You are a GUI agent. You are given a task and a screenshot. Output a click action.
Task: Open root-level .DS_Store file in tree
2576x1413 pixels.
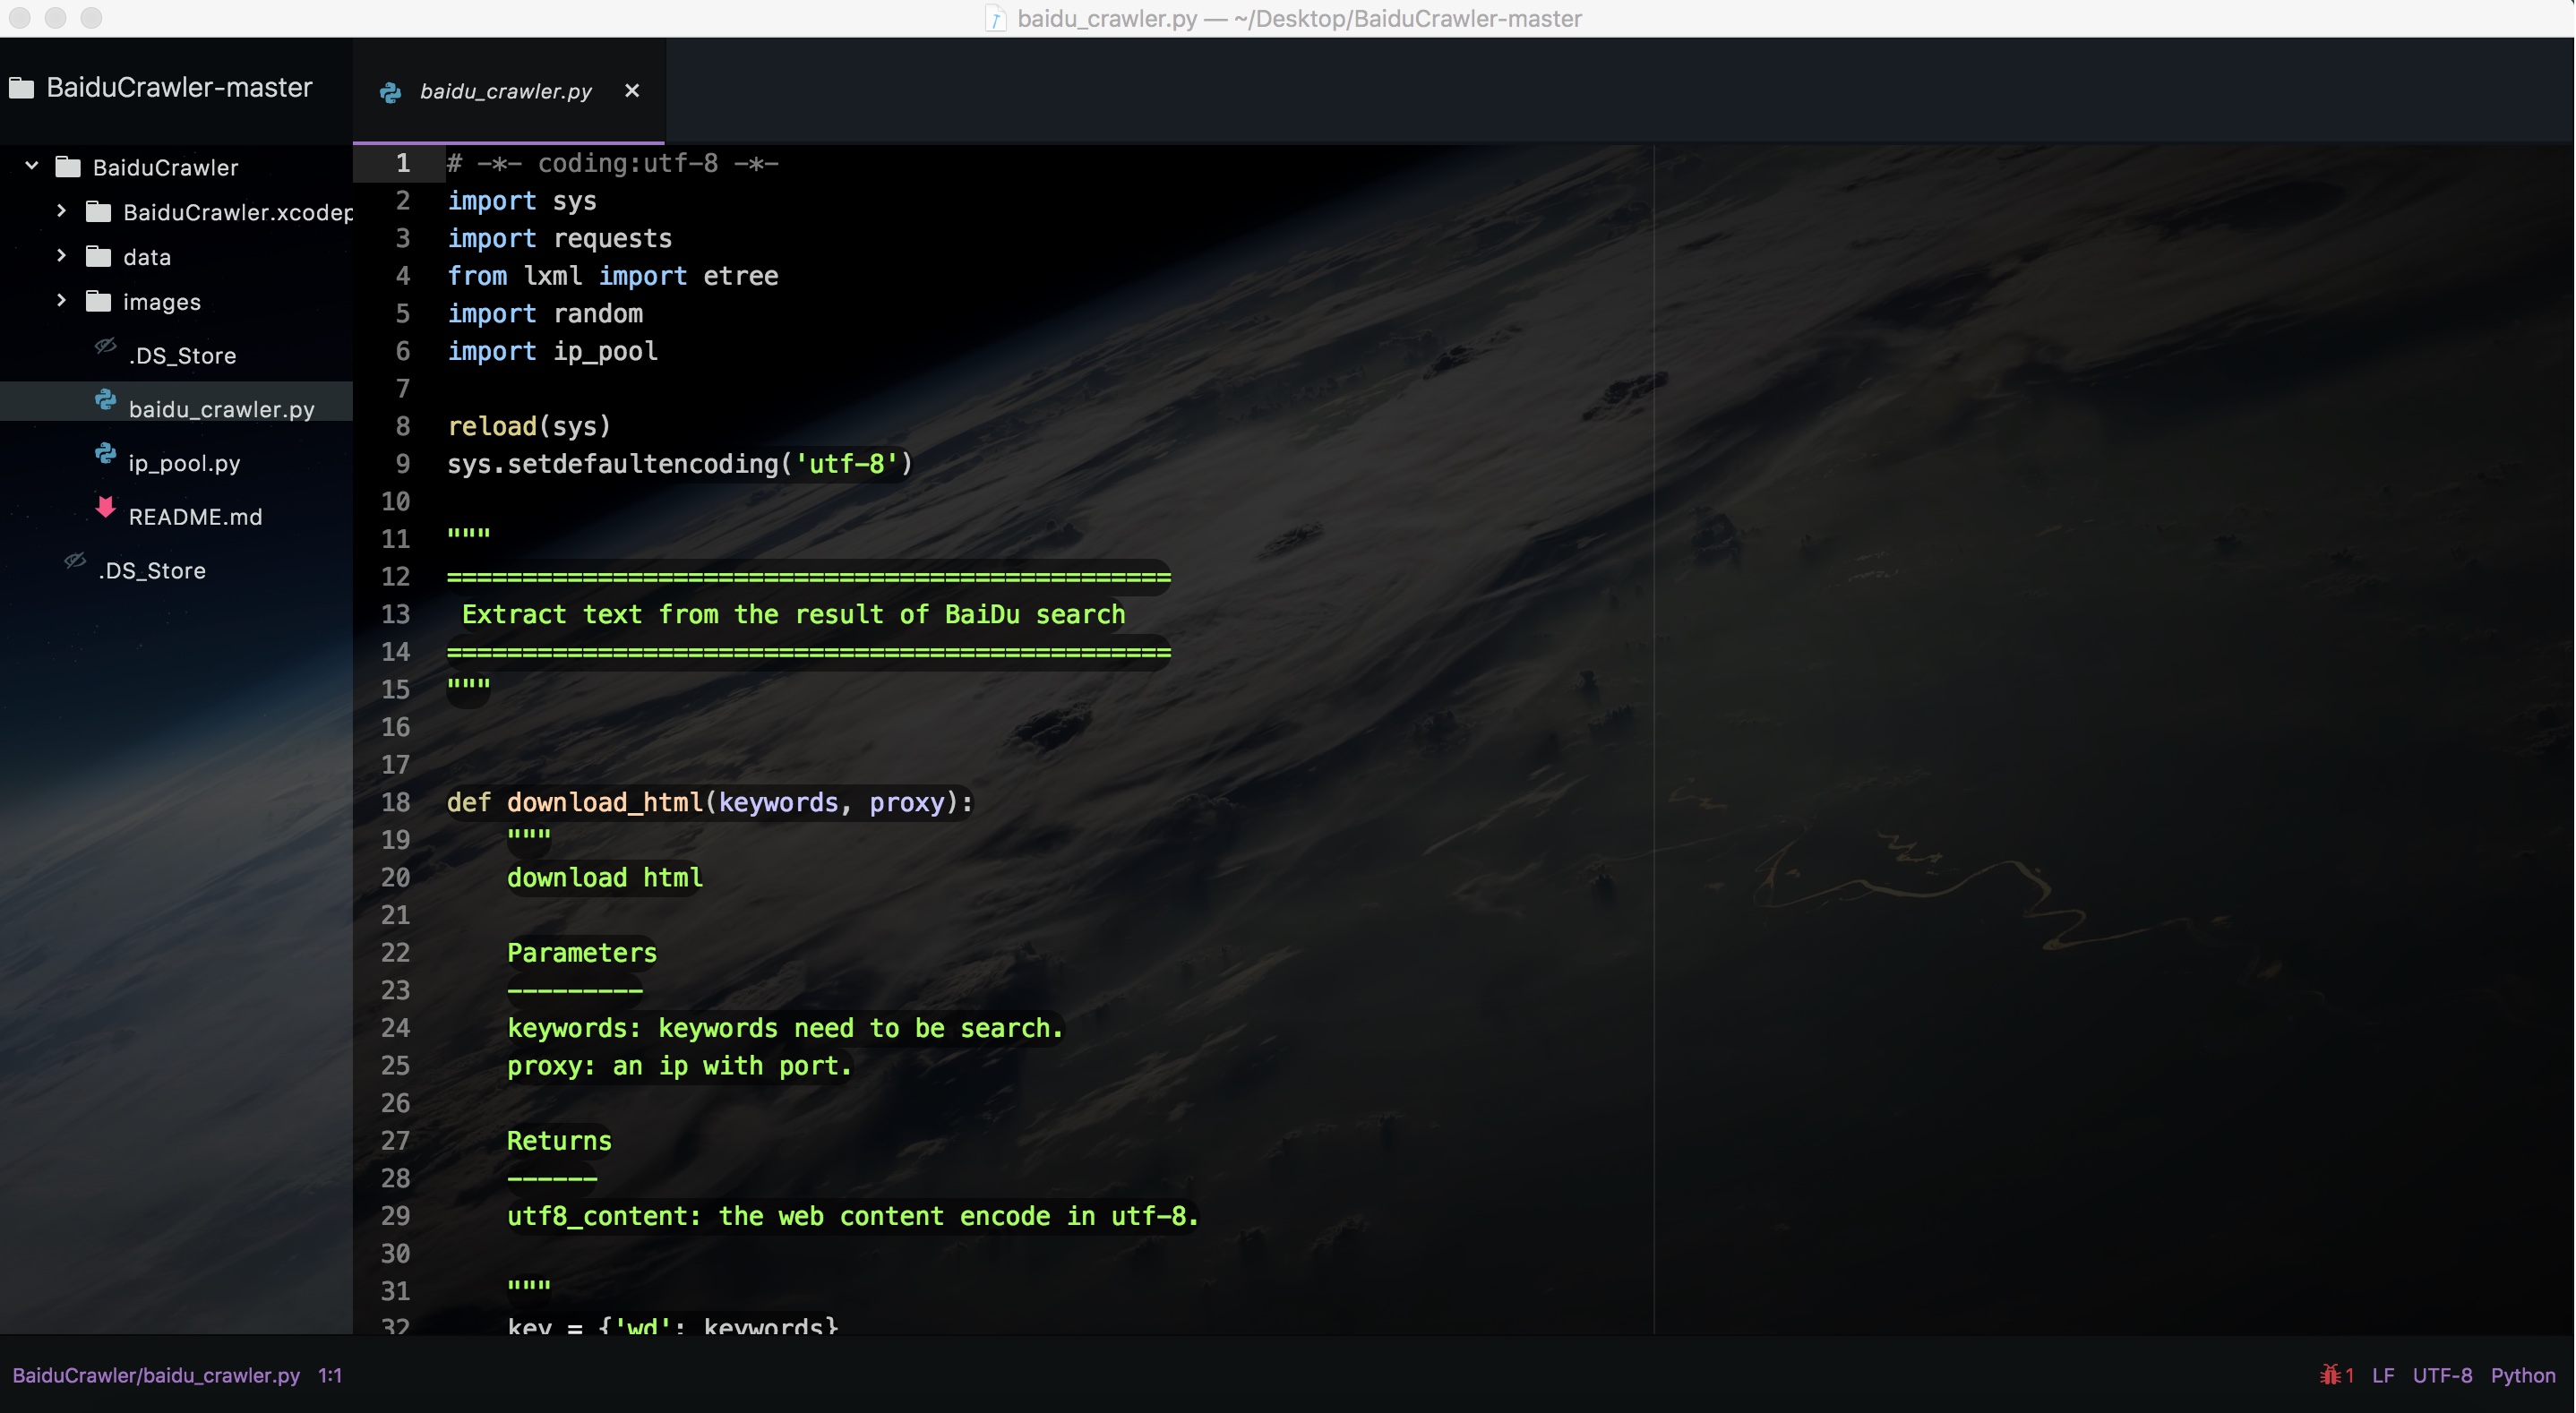[x=152, y=570]
